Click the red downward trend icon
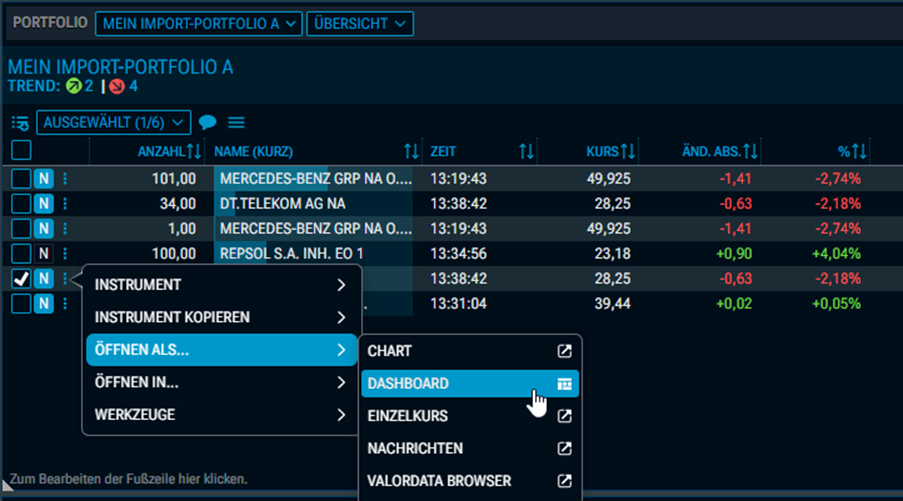903x501 pixels. click(117, 86)
